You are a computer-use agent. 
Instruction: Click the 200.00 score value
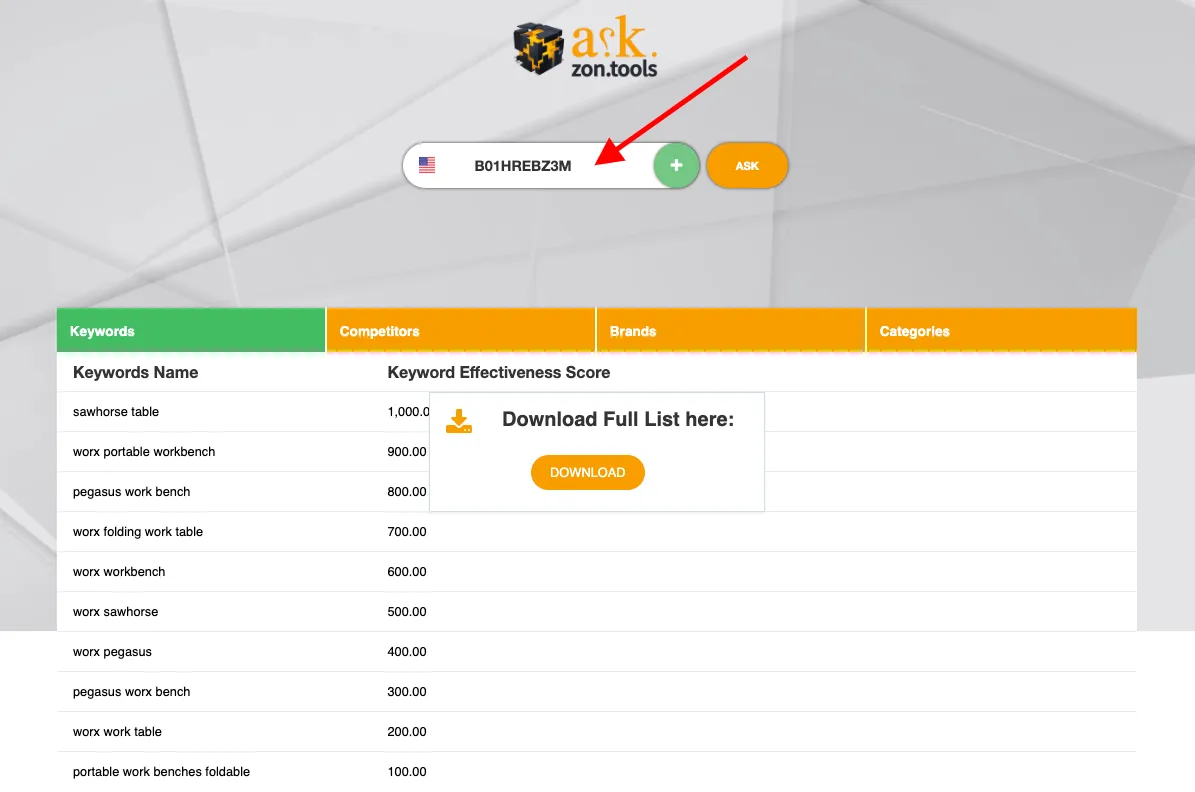407,732
